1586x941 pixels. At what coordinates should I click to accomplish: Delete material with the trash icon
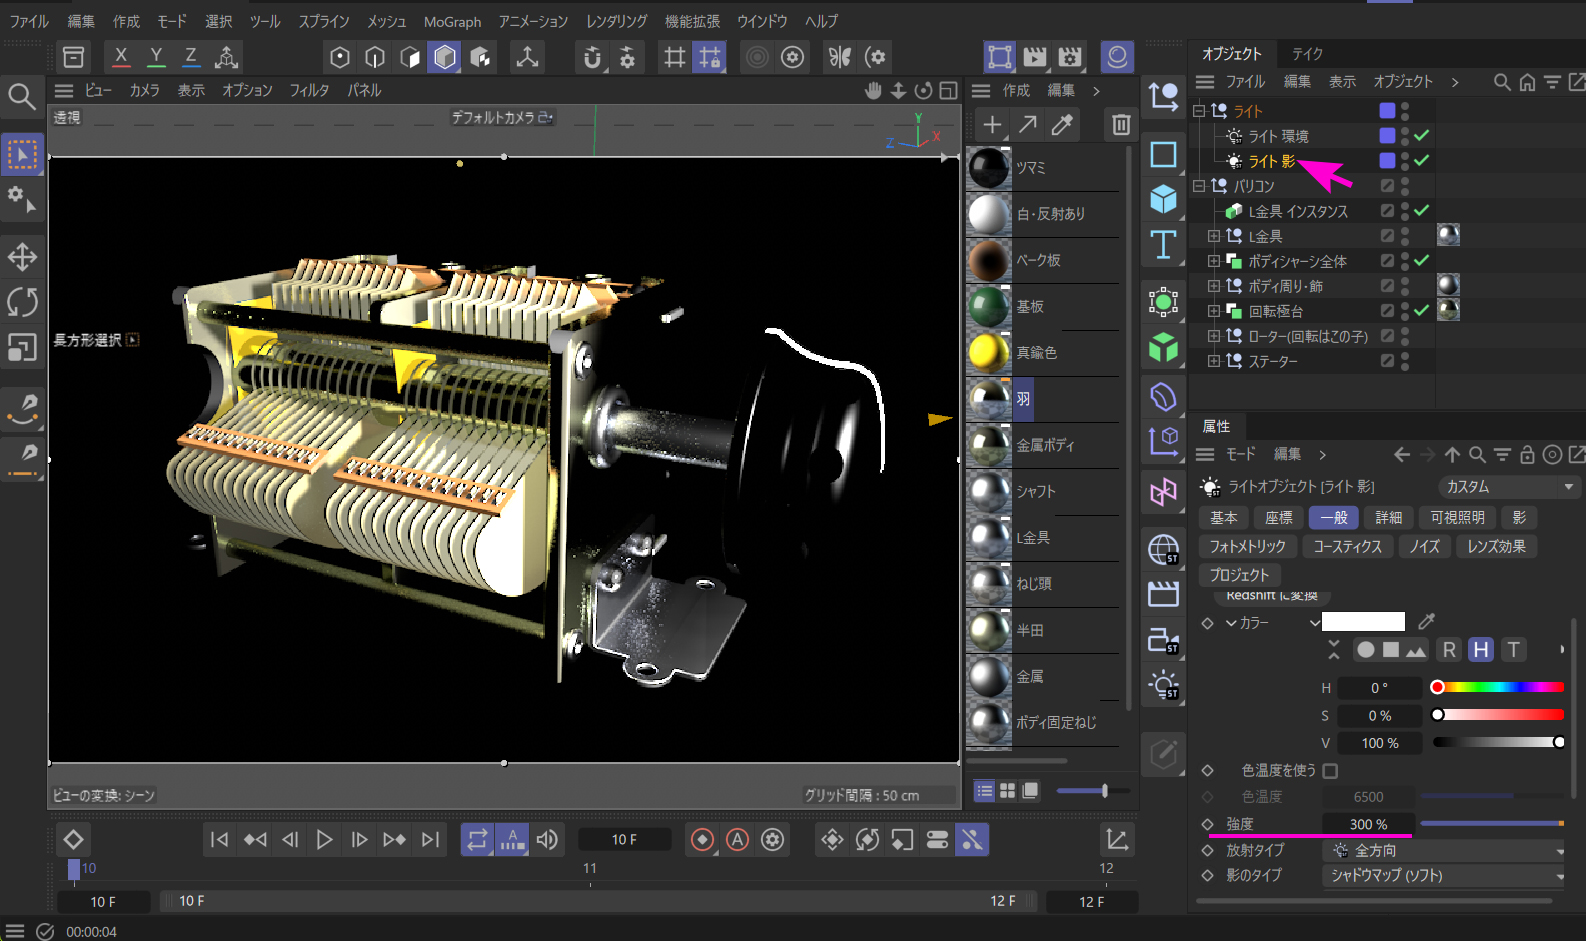point(1121,124)
